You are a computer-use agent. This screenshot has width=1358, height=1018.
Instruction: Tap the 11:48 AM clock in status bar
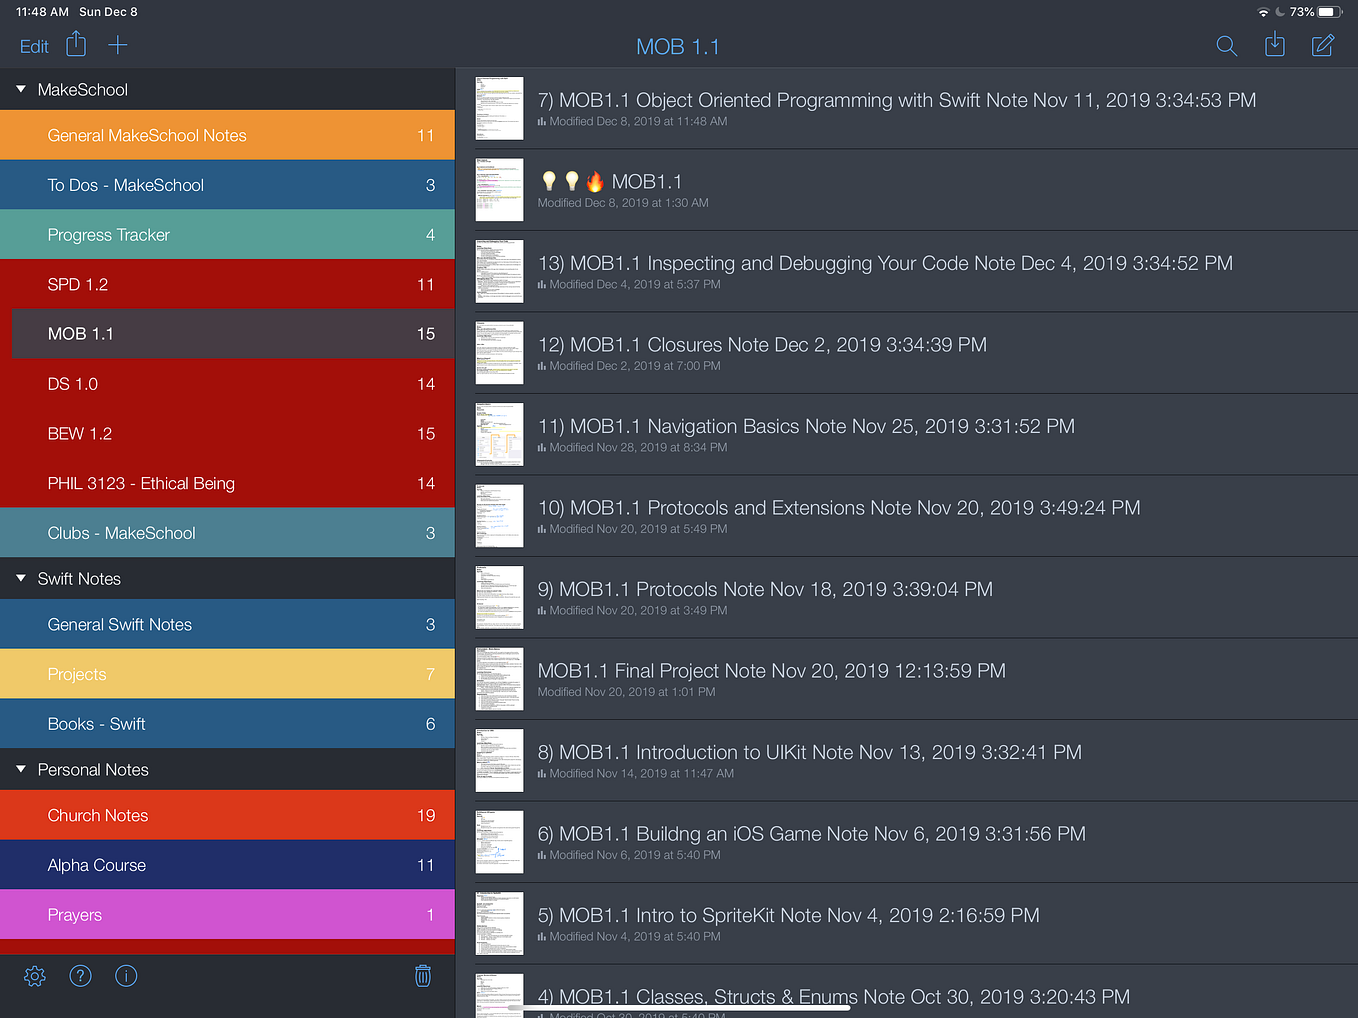pyautogui.click(x=42, y=12)
